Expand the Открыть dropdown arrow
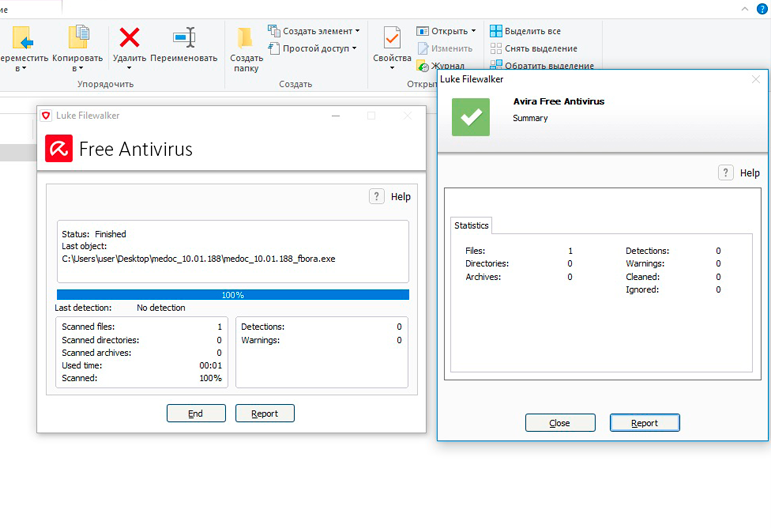This screenshot has width=771, height=528. pos(474,30)
